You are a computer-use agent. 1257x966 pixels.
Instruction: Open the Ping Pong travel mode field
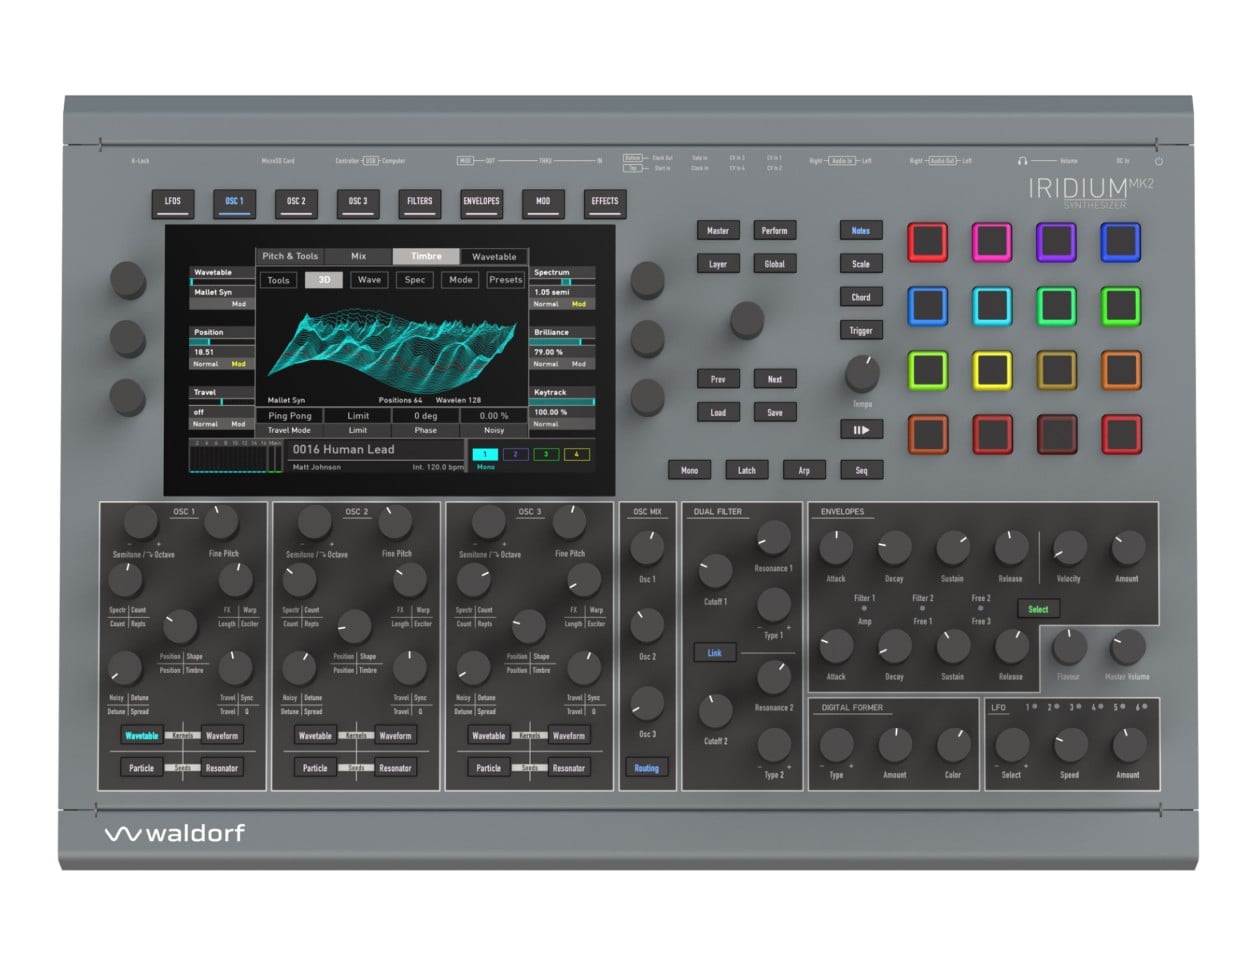pyautogui.click(x=289, y=416)
